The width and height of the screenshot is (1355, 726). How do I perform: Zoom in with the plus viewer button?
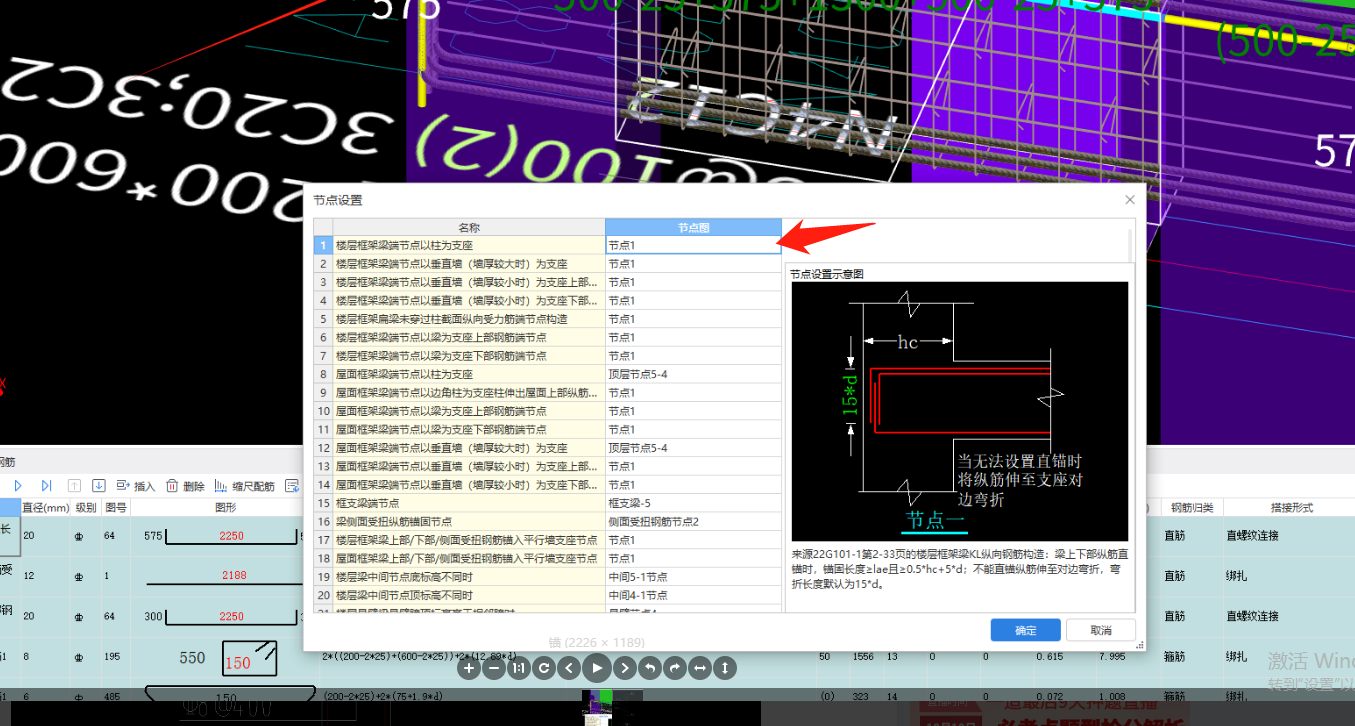pyautogui.click(x=469, y=667)
